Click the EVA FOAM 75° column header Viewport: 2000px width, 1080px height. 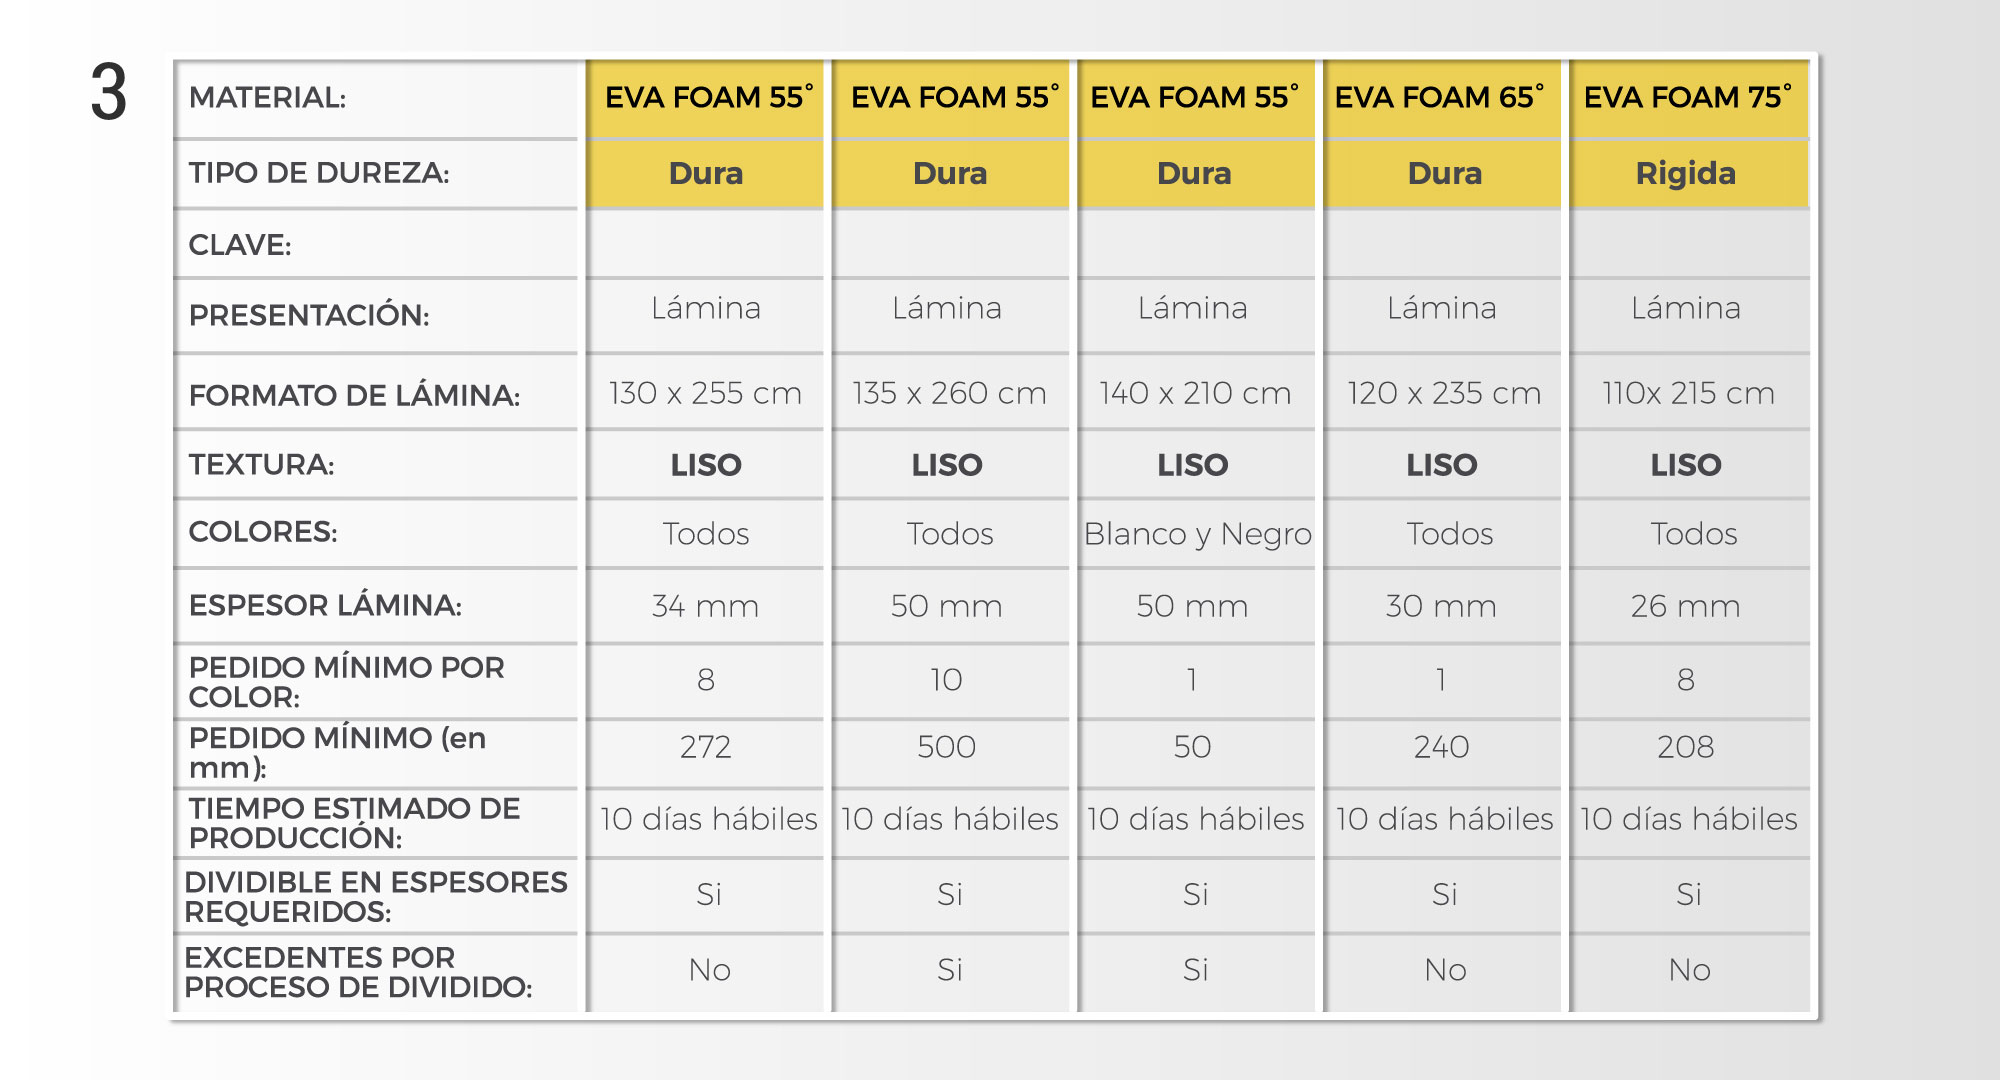tap(1688, 97)
